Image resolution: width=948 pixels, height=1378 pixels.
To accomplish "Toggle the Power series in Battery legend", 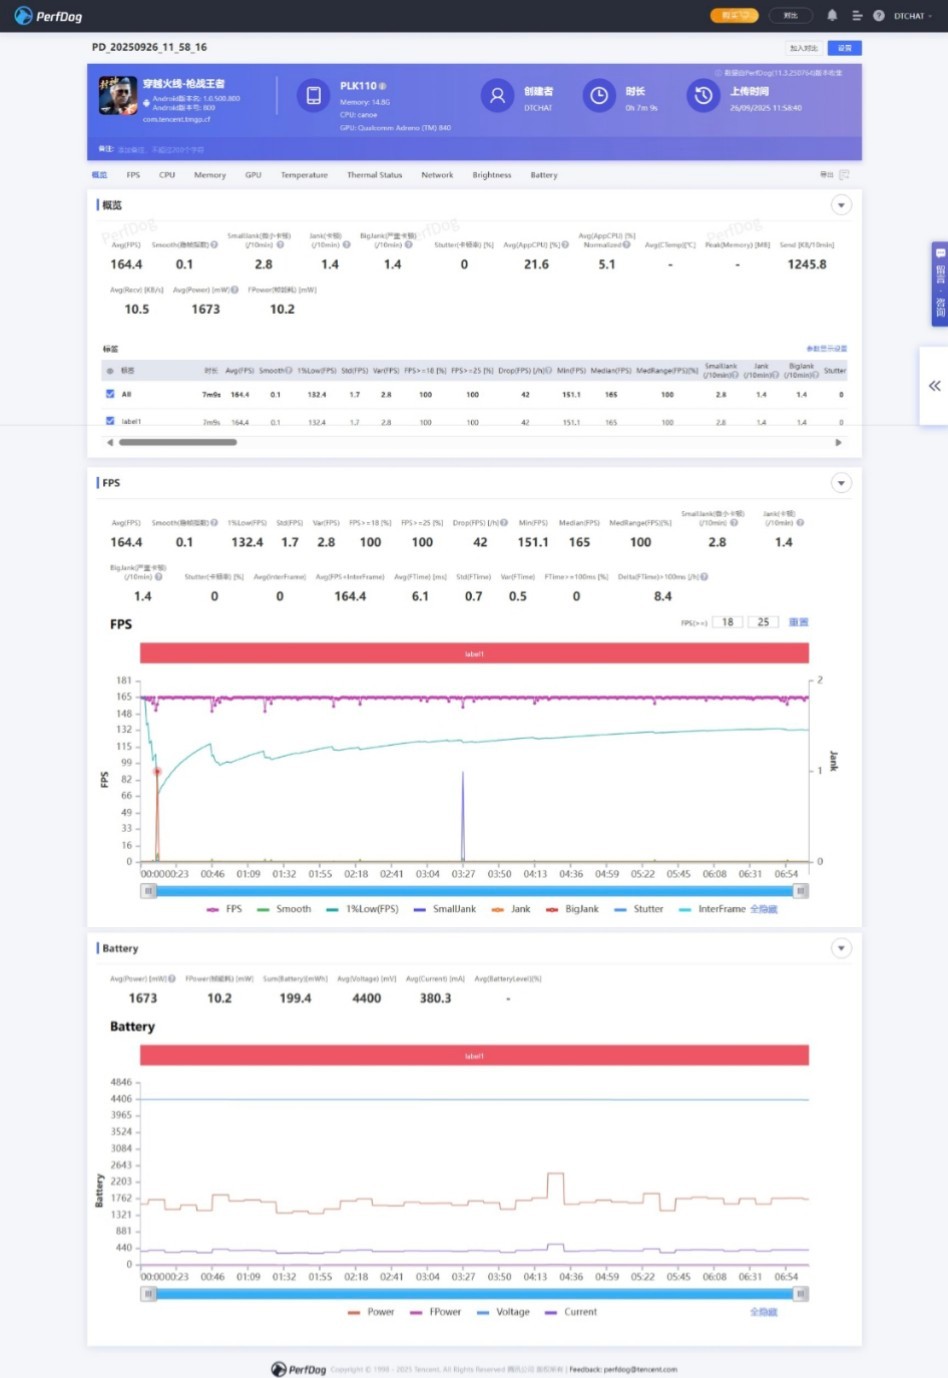I will pyautogui.click(x=371, y=1312).
